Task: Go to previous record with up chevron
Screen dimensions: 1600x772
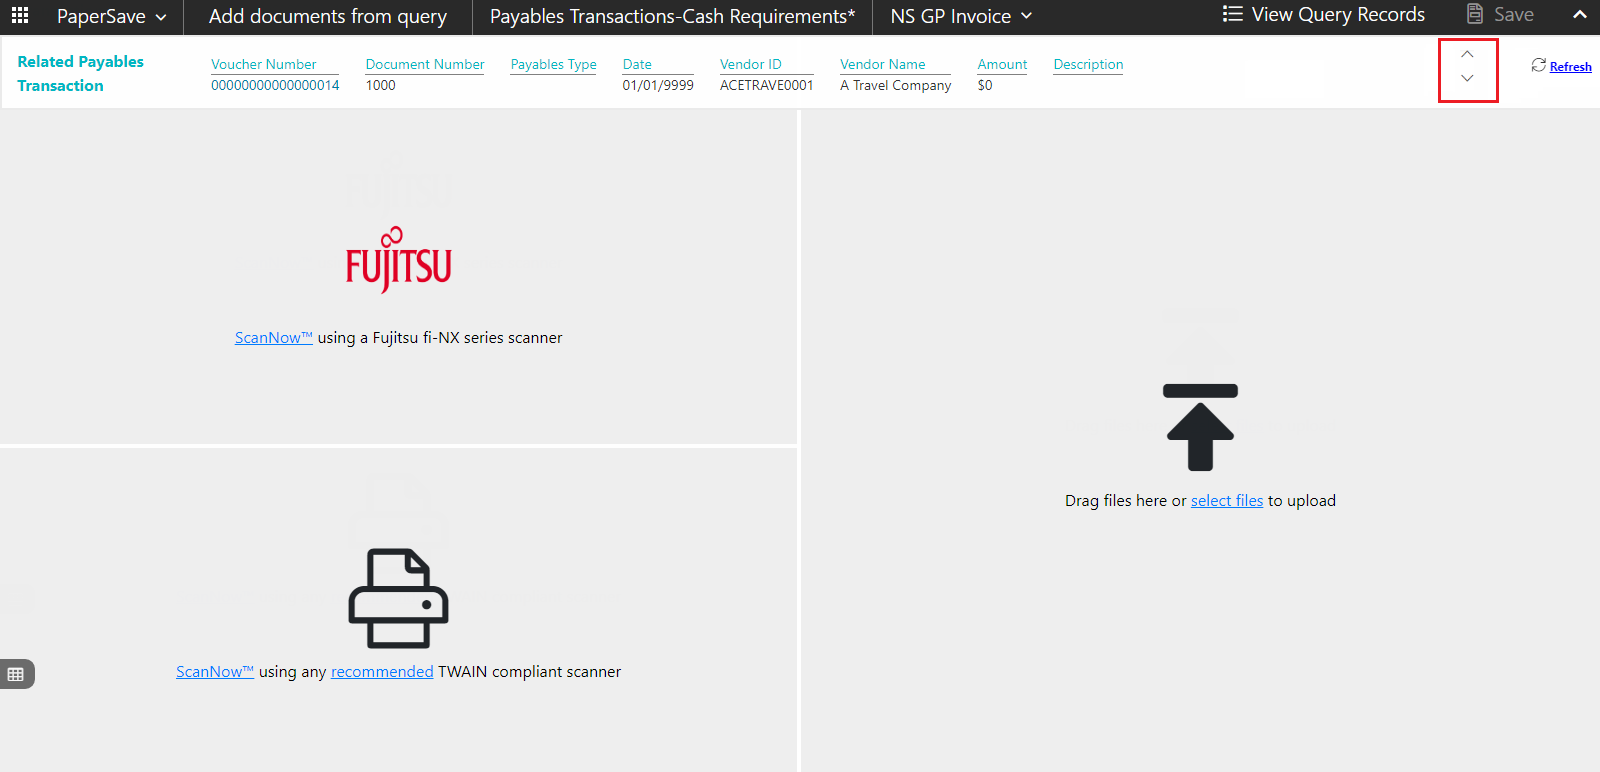Action: click(x=1467, y=55)
